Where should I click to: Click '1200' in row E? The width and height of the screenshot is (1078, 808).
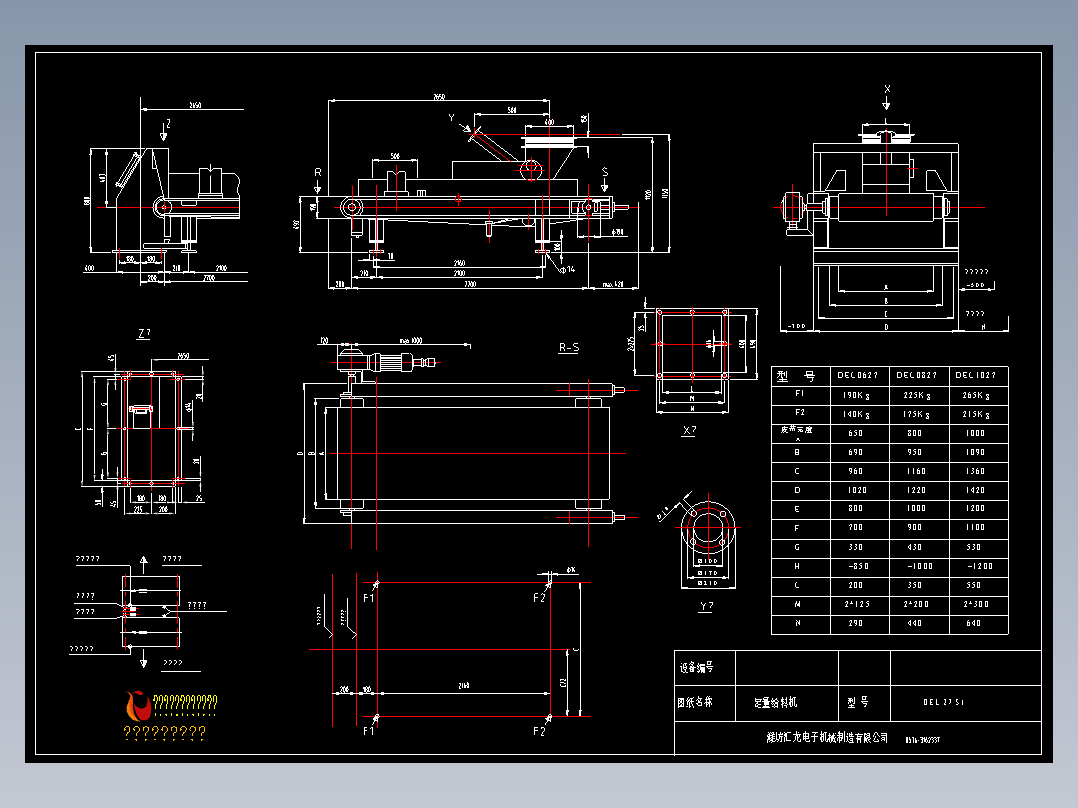point(975,509)
